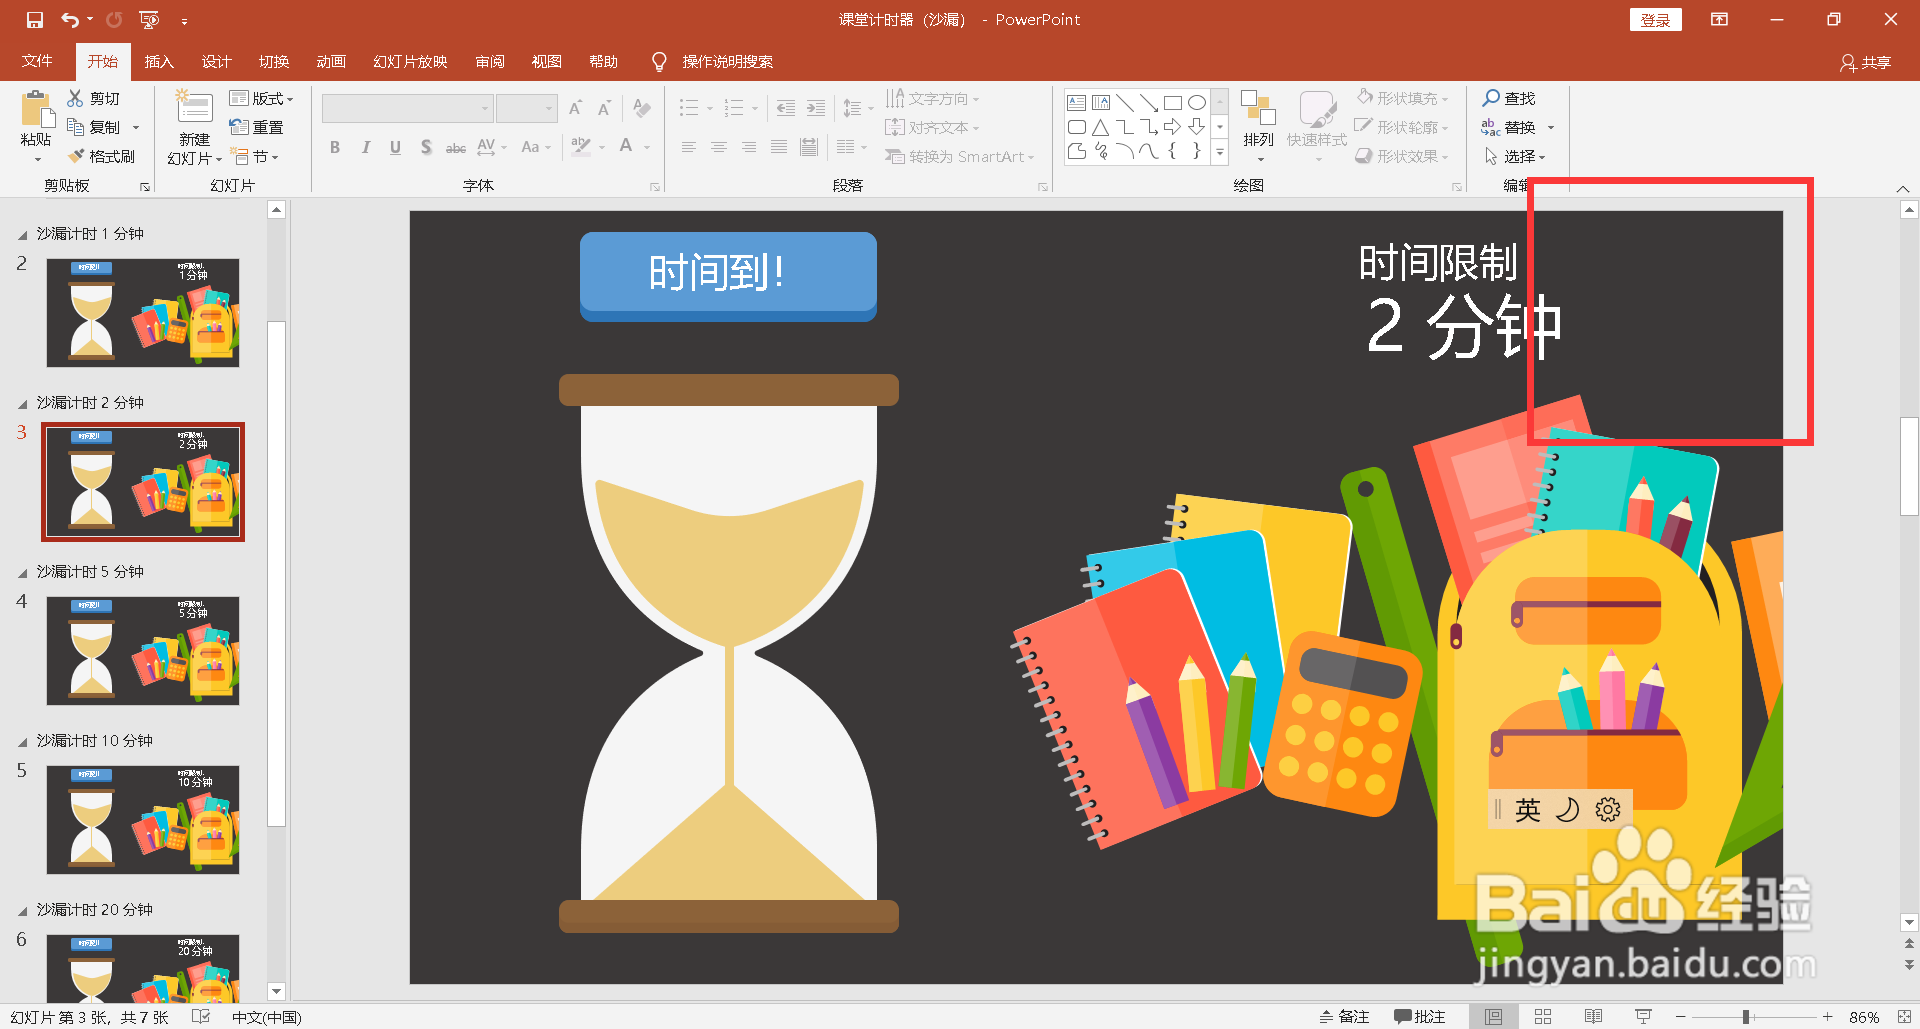The image size is (1920, 1029).
Task: Increase font size with larger A icon
Action: click(576, 108)
